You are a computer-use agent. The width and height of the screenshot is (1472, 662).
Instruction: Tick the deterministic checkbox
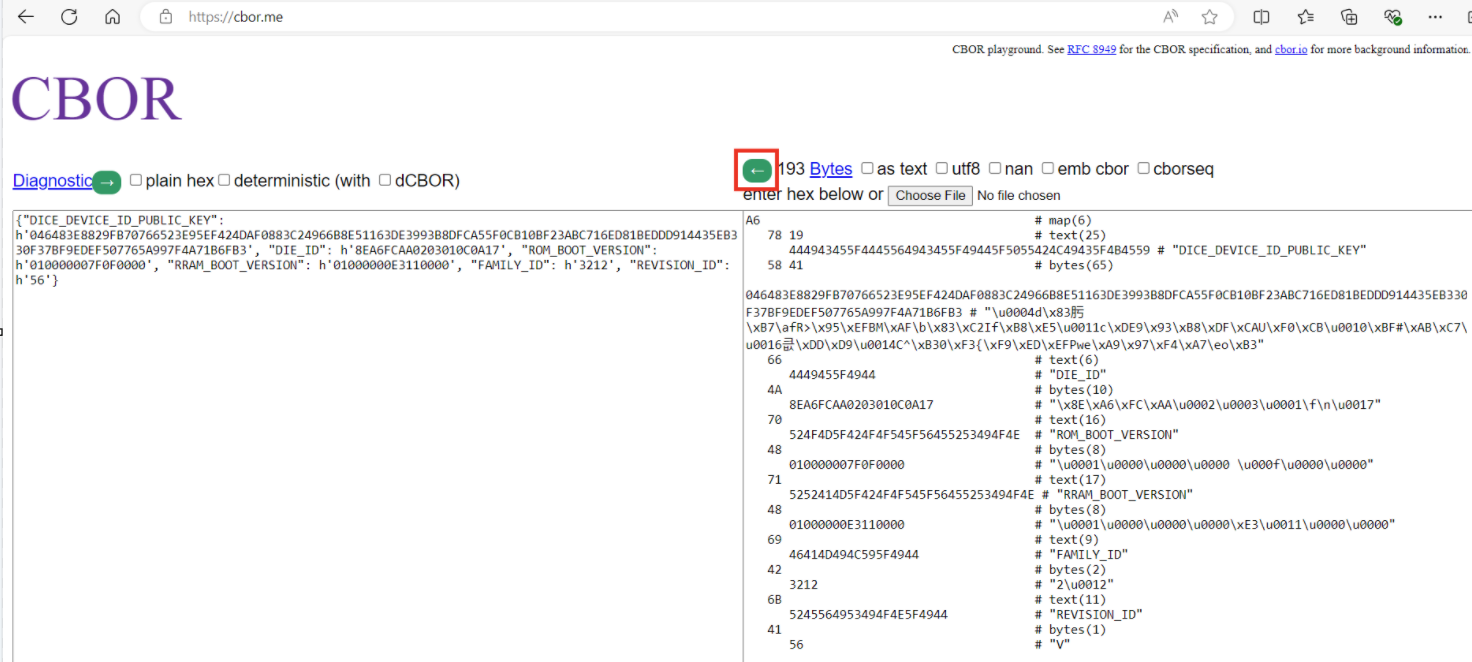click(224, 181)
